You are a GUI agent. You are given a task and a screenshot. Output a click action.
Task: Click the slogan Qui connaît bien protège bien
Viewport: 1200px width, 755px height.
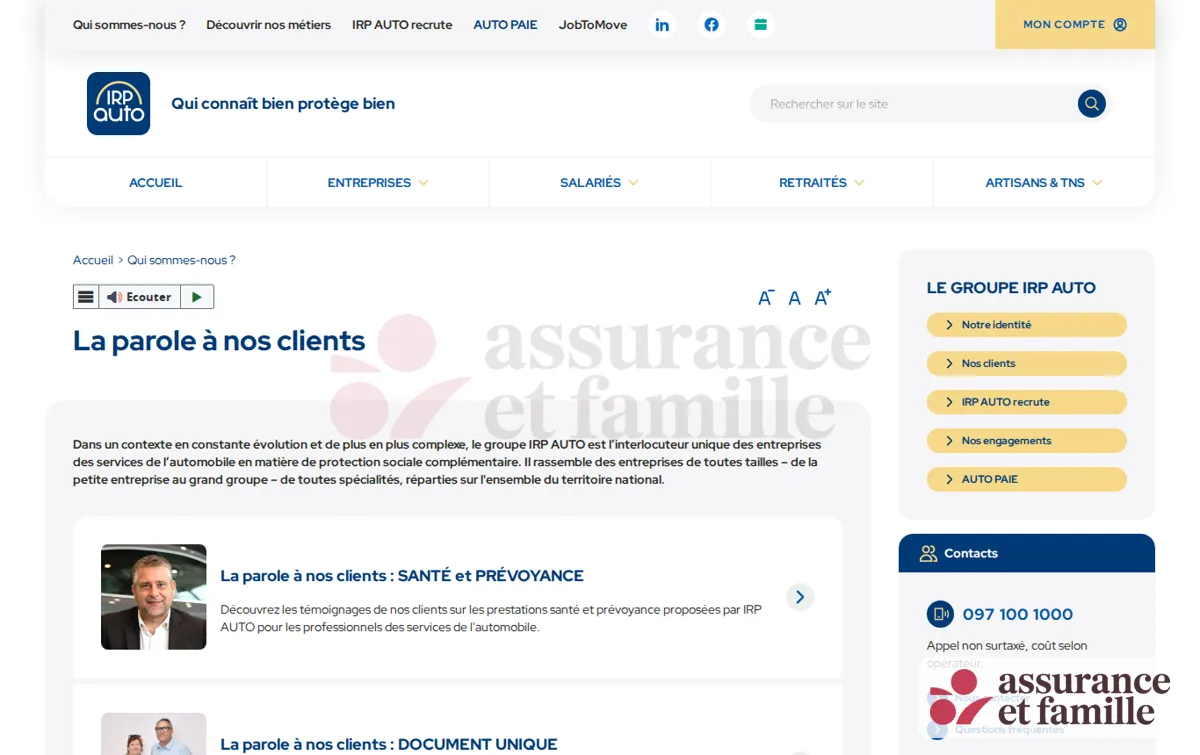click(x=283, y=103)
